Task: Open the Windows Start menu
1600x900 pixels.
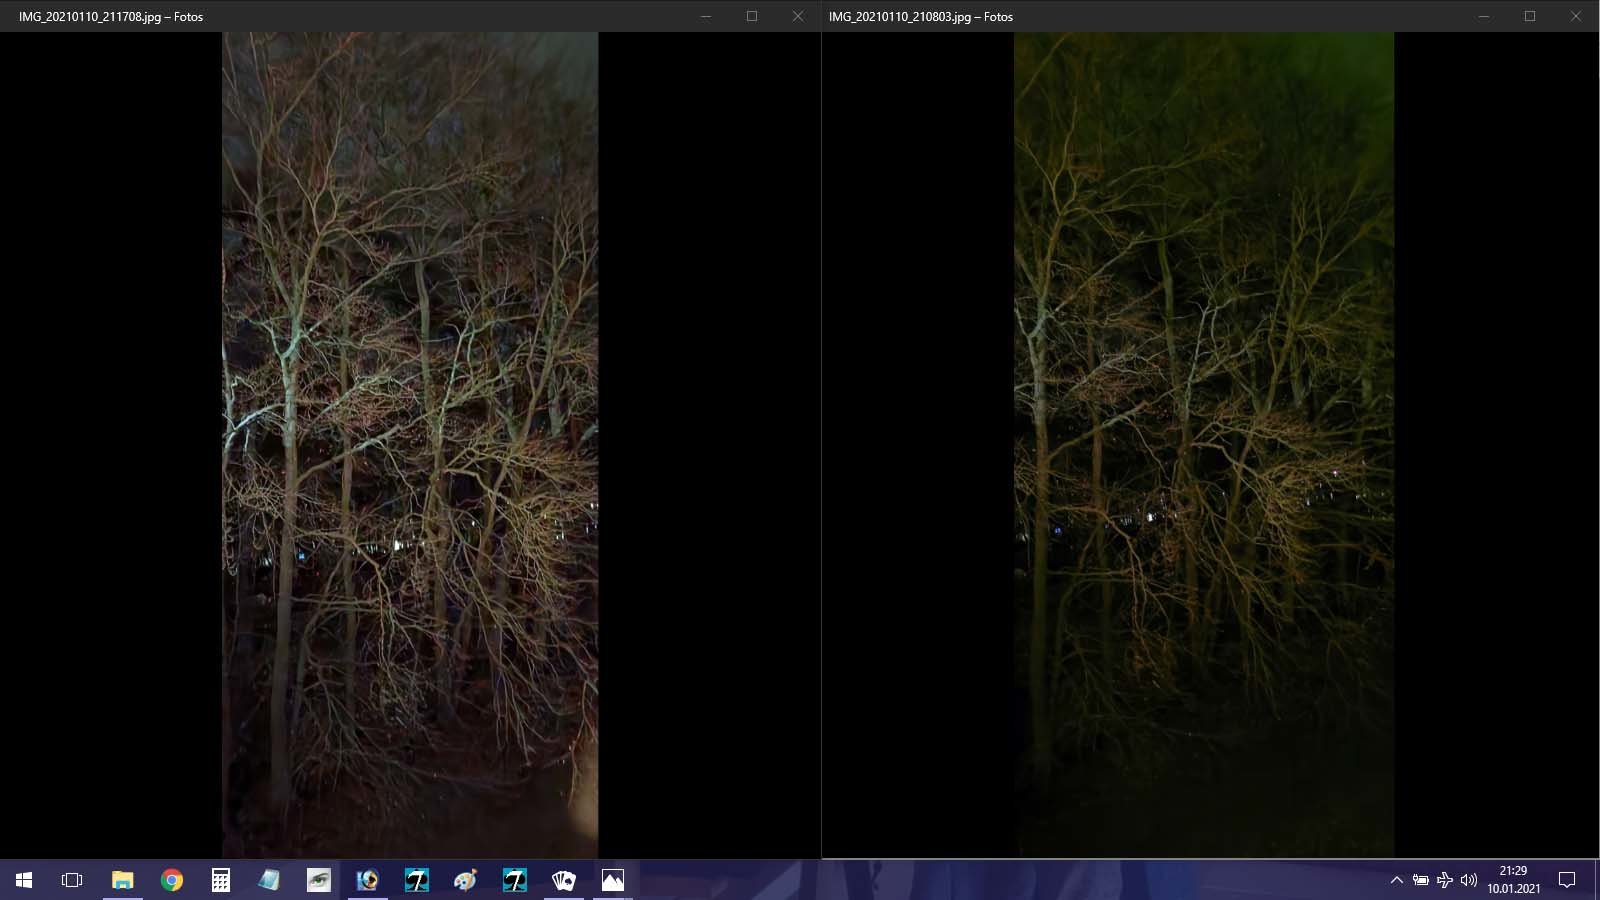Action: point(24,880)
